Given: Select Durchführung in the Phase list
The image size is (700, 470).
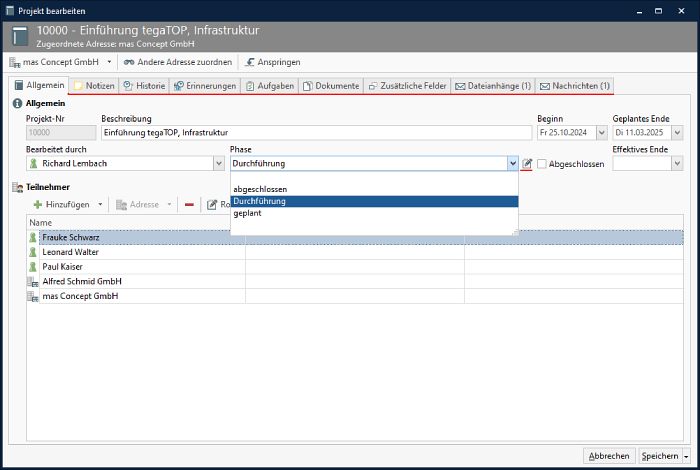Looking at the screenshot, I should (374, 201).
